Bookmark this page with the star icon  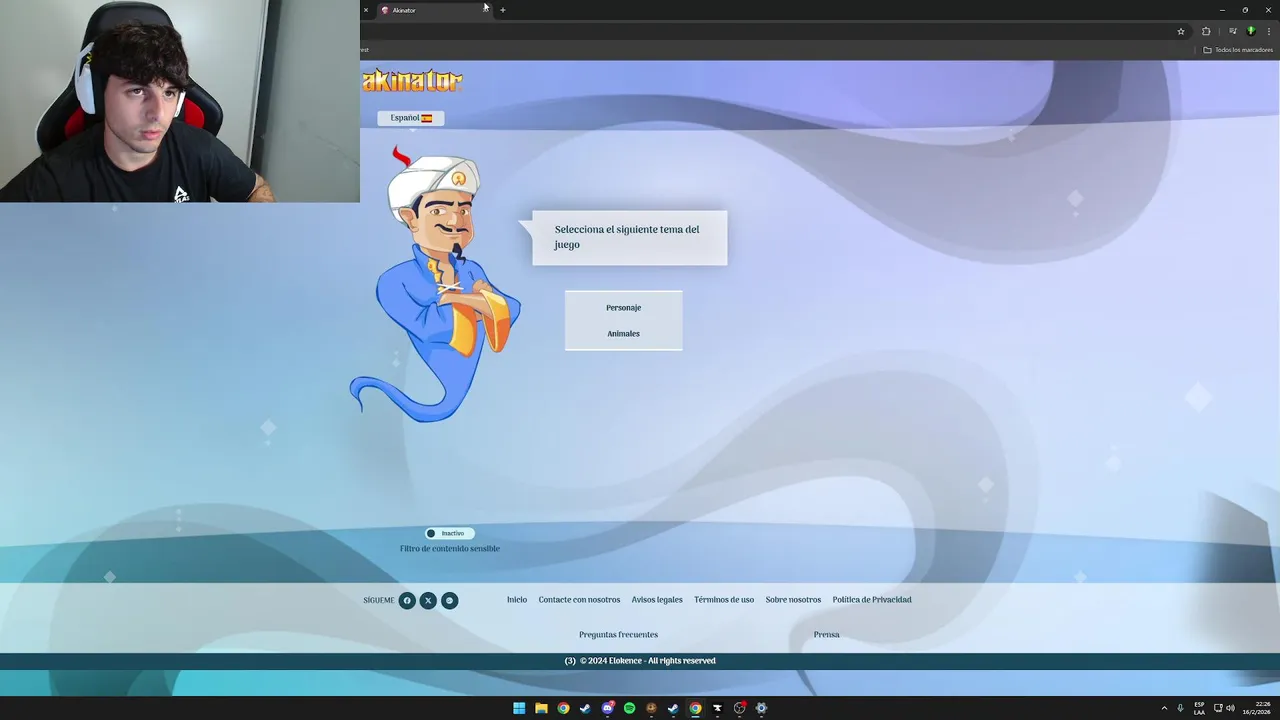1181,31
